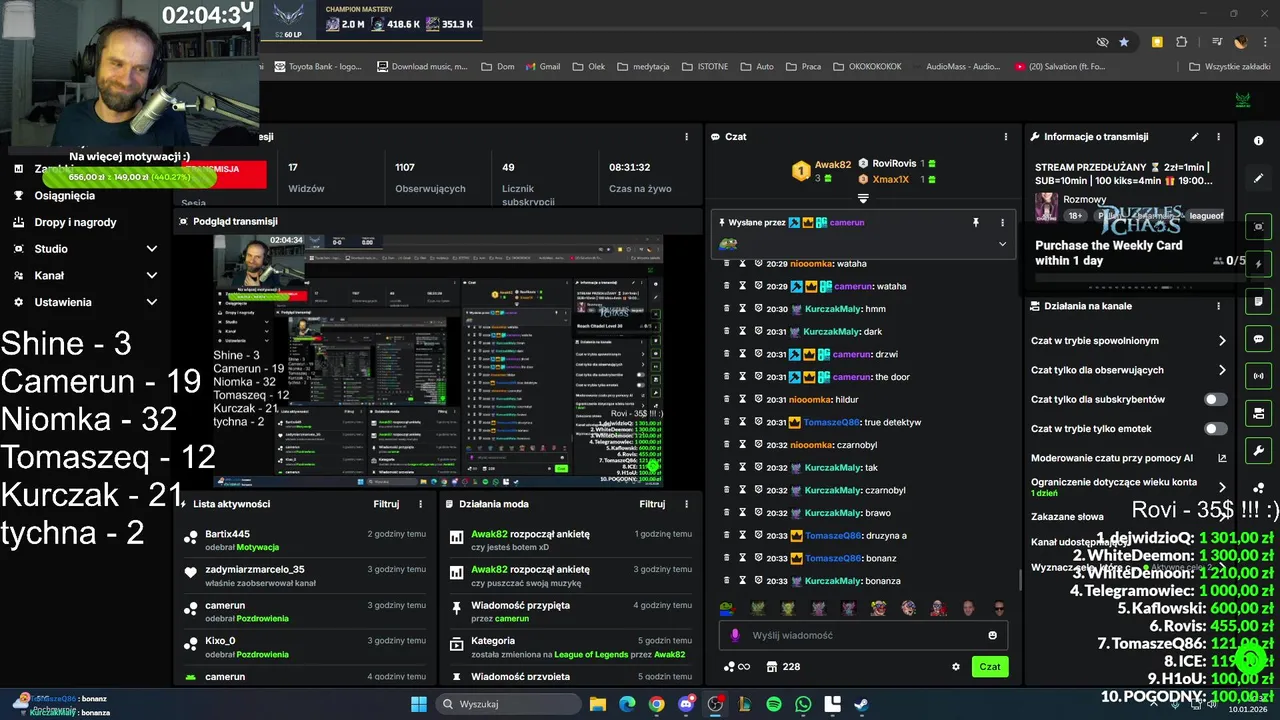Timeout KurczakMaly on the 'hmm' message
The height and width of the screenshot is (720, 1280).
pyautogui.click(x=743, y=308)
